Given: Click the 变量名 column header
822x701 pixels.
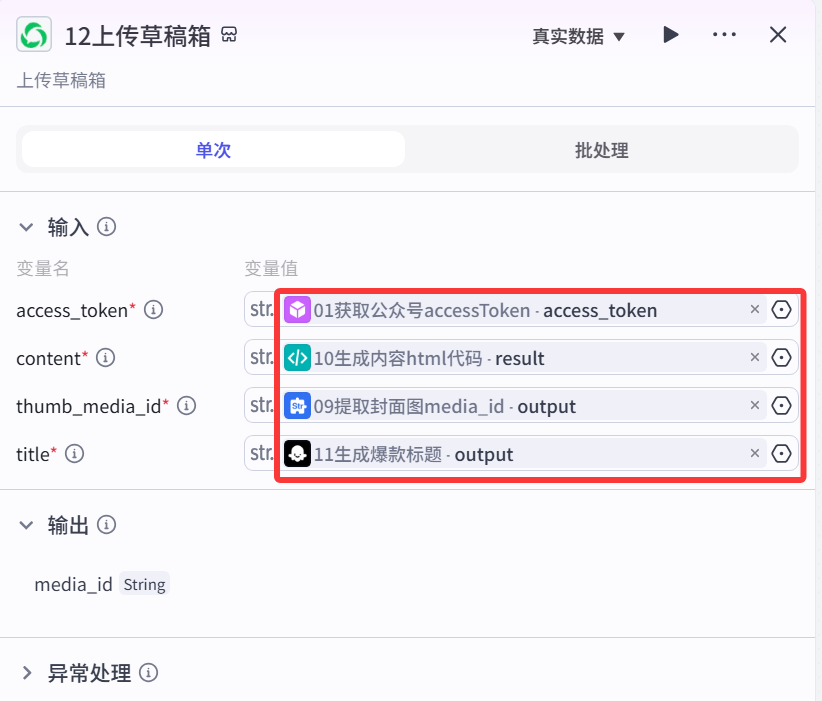Looking at the screenshot, I should click(43, 268).
